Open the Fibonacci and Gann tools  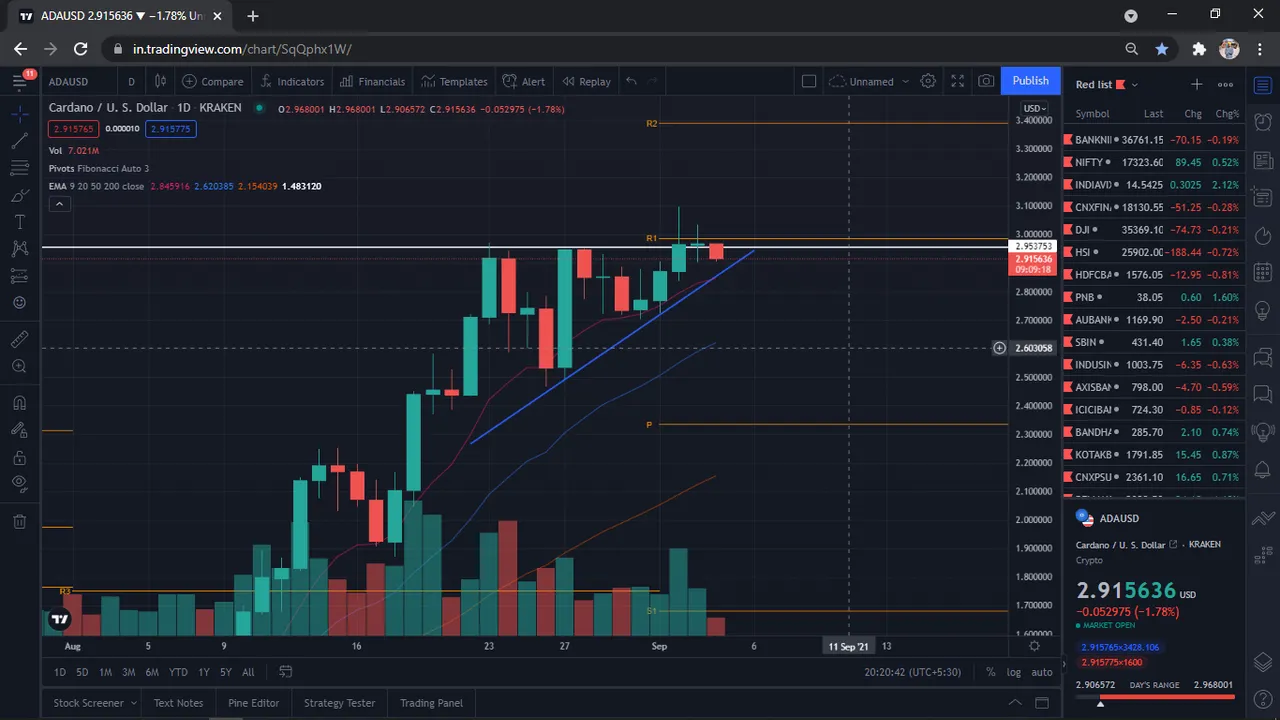pyautogui.click(x=19, y=168)
